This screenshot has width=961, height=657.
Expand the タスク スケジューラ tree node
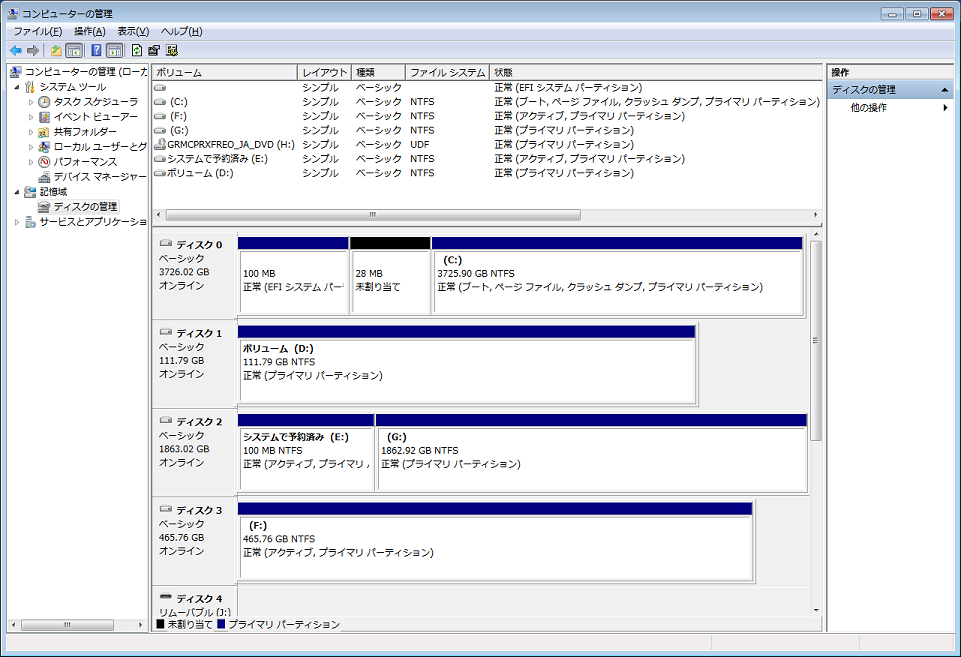click(x=31, y=102)
